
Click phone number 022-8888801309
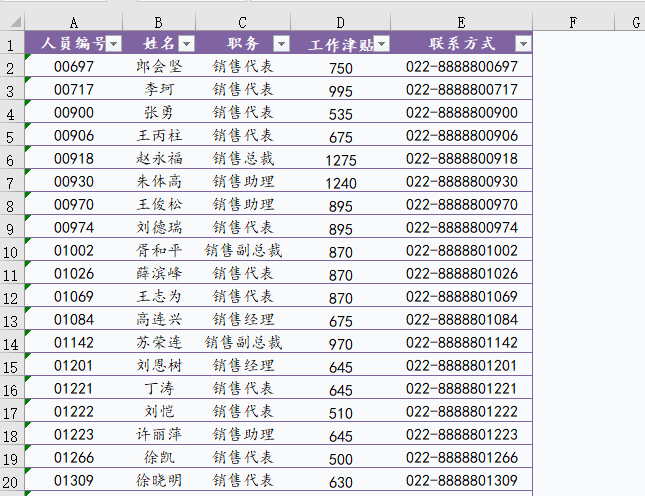(461, 480)
